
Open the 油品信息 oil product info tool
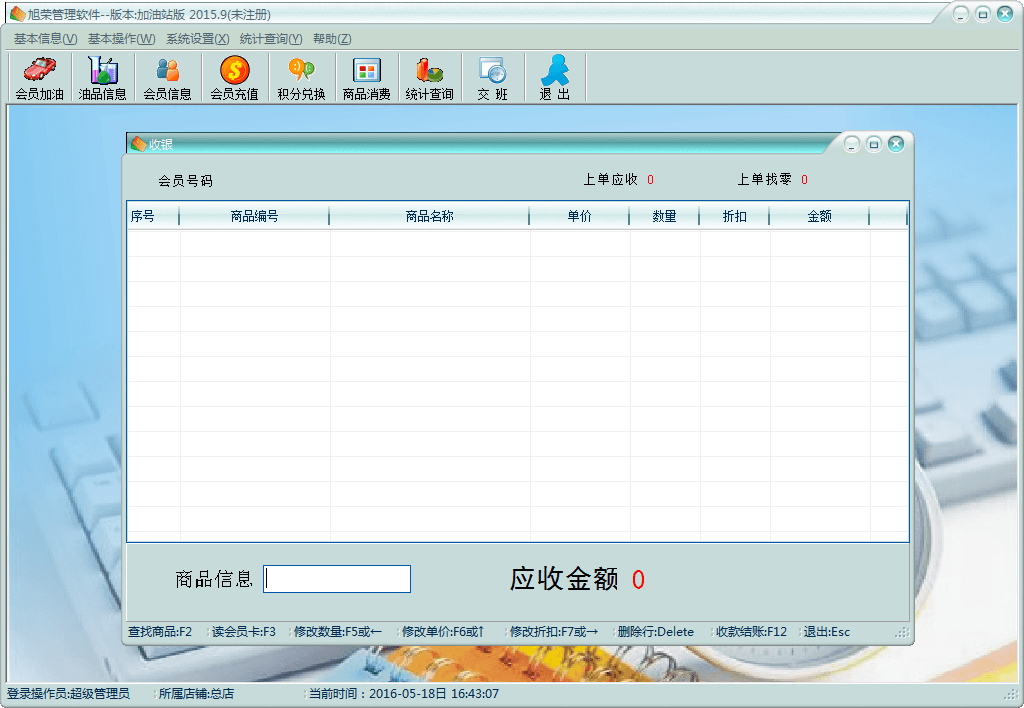coord(103,77)
